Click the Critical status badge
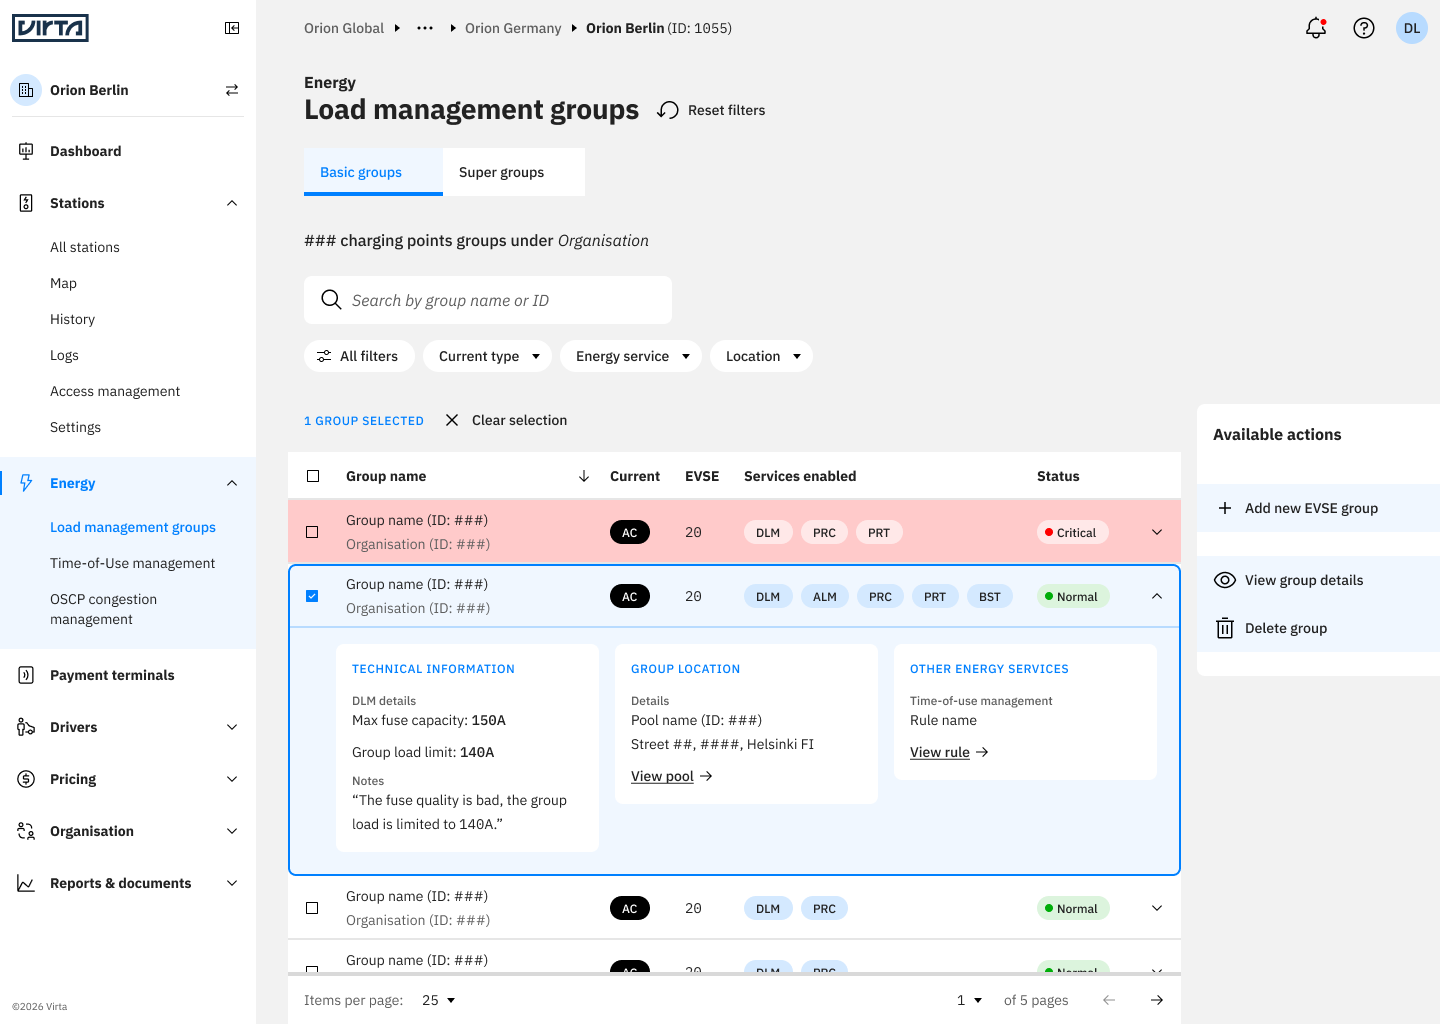The width and height of the screenshot is (1440, 1024). coord(1072,532)
